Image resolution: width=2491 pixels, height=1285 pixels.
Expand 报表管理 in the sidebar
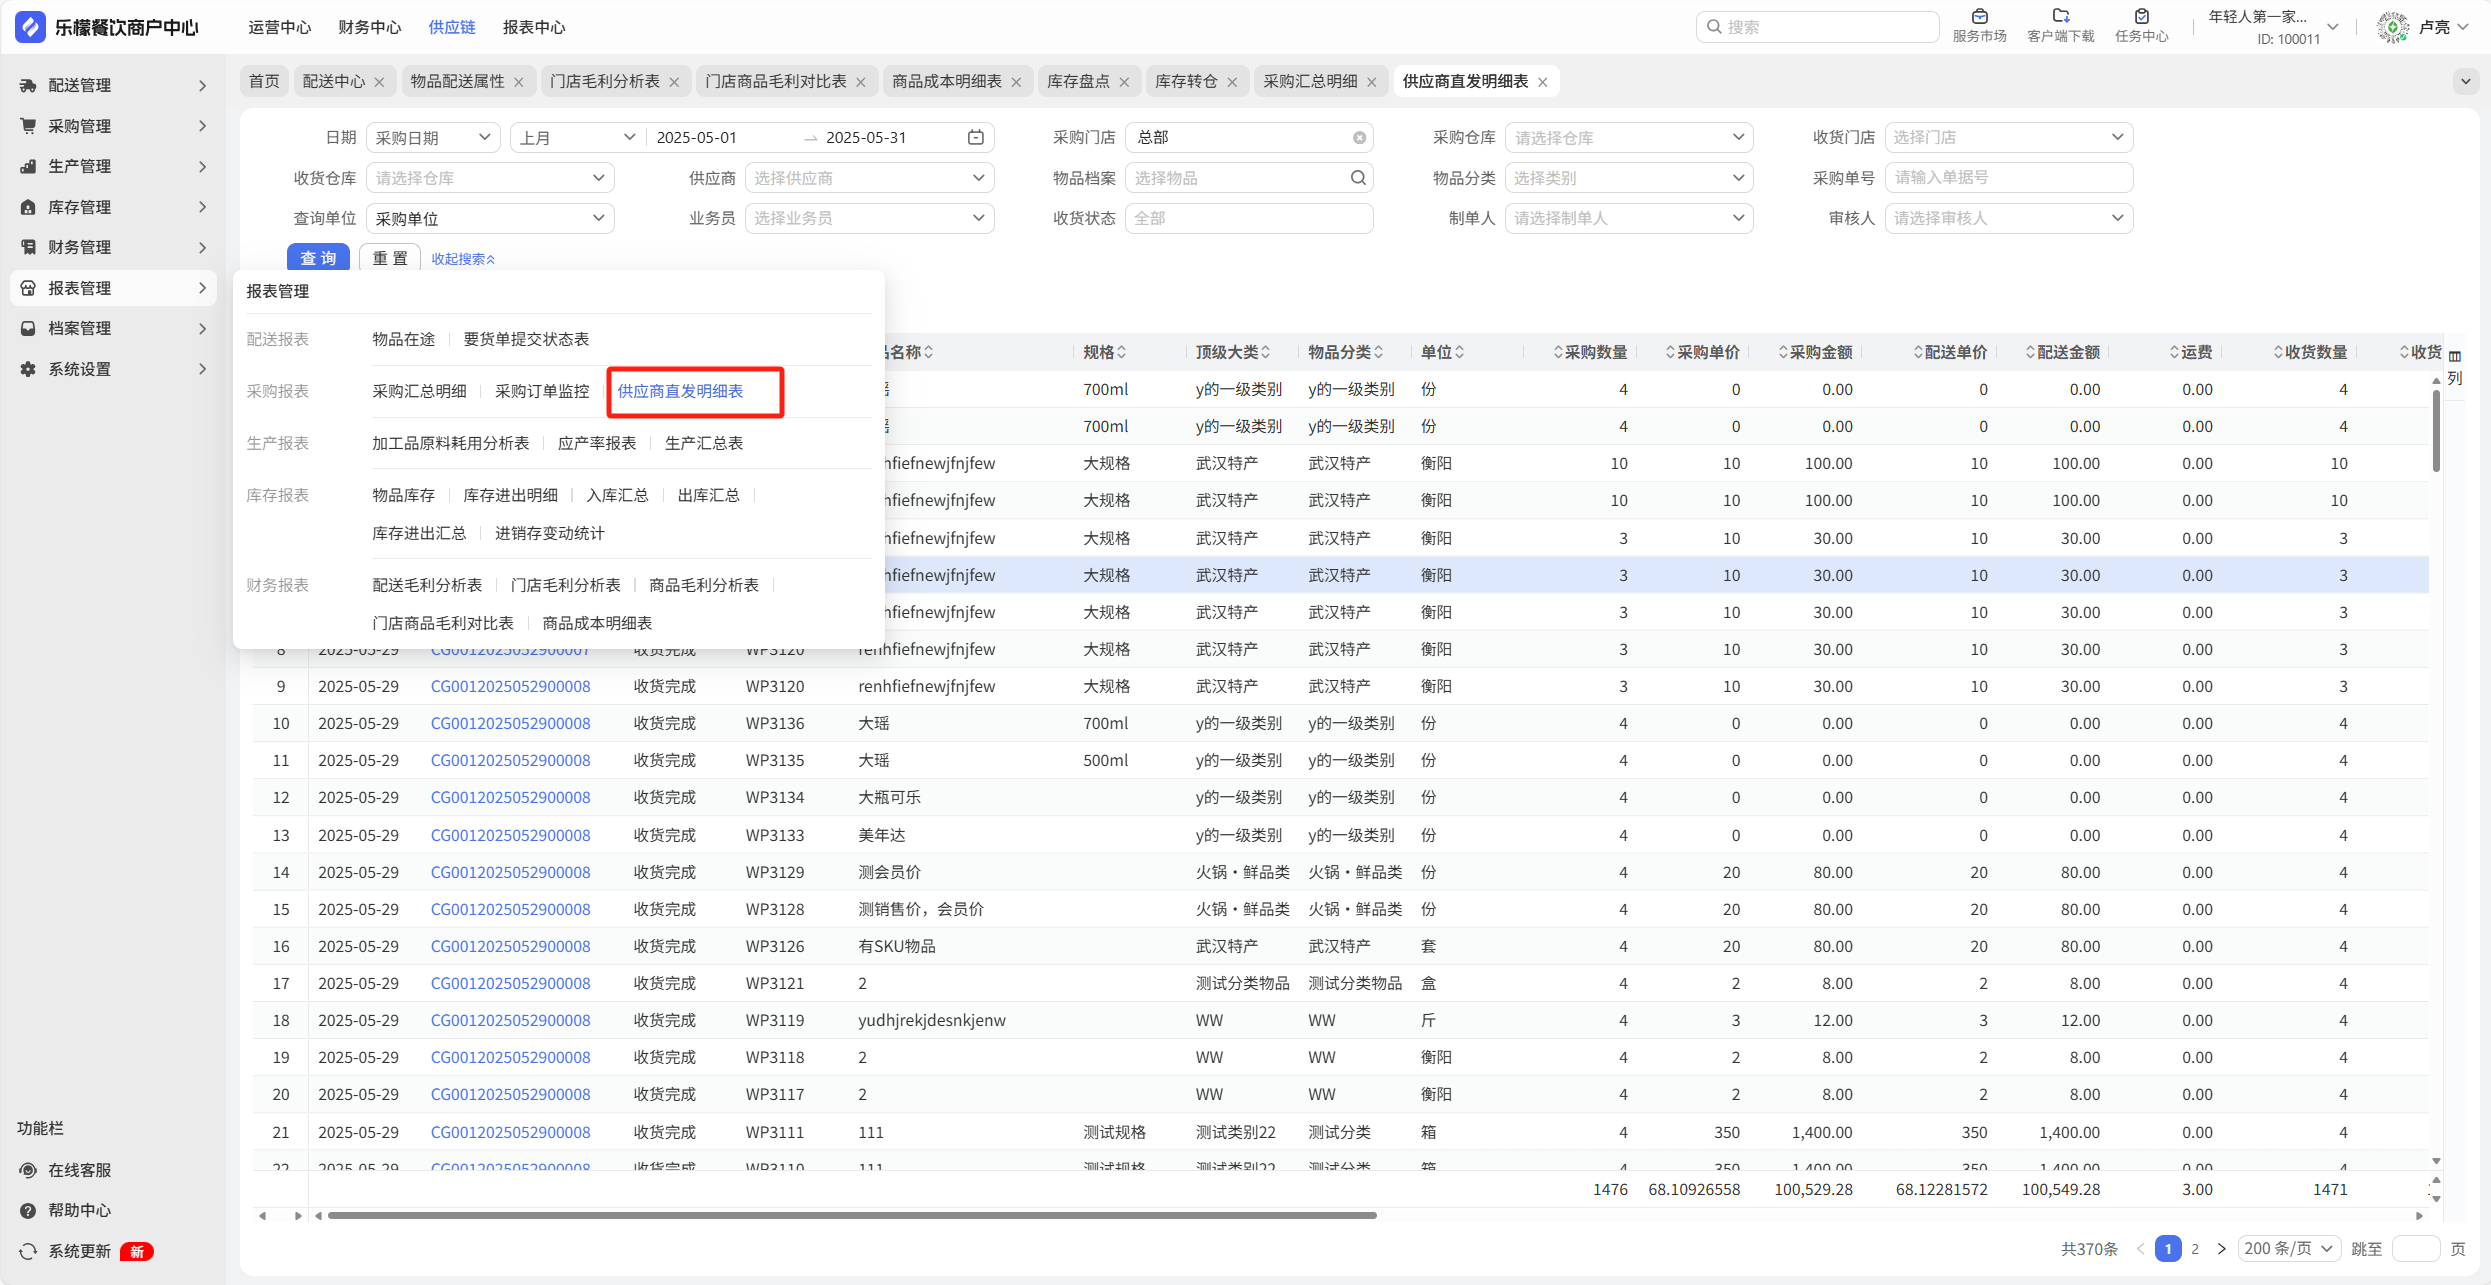click(x=114, y=288)
